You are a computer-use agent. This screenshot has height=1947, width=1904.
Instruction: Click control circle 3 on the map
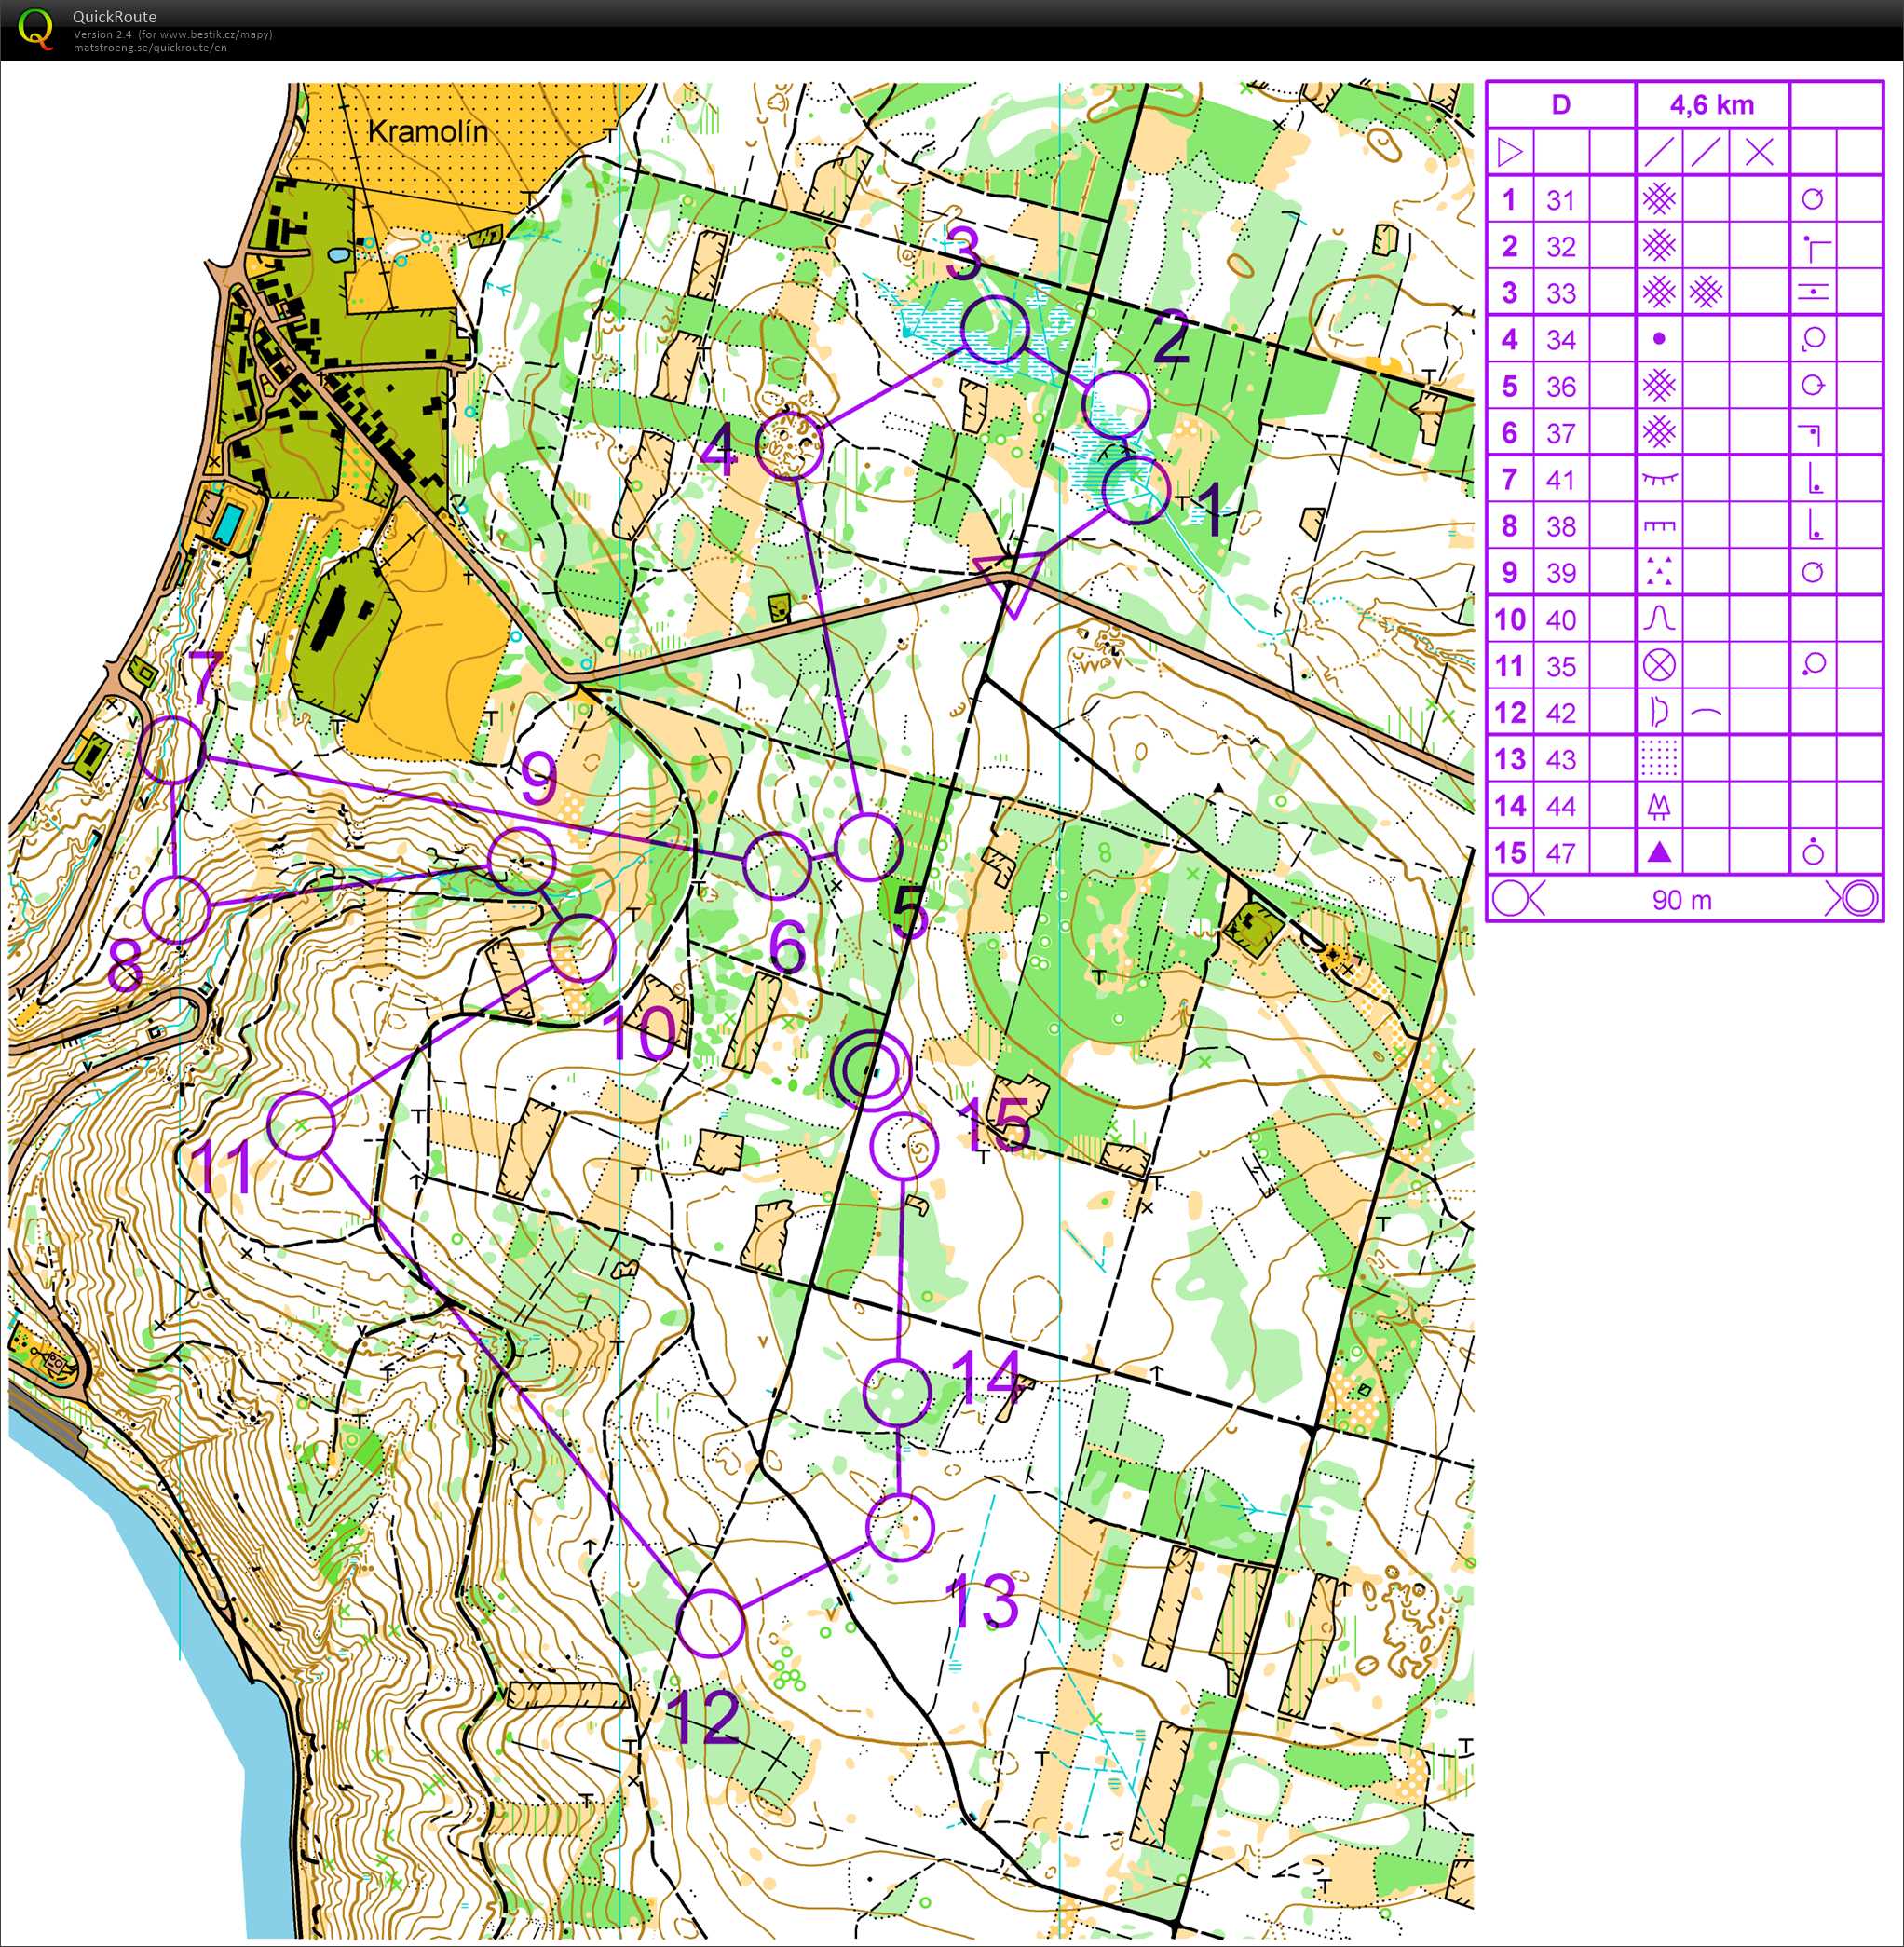pyautogui.click(x=995, y=329)
